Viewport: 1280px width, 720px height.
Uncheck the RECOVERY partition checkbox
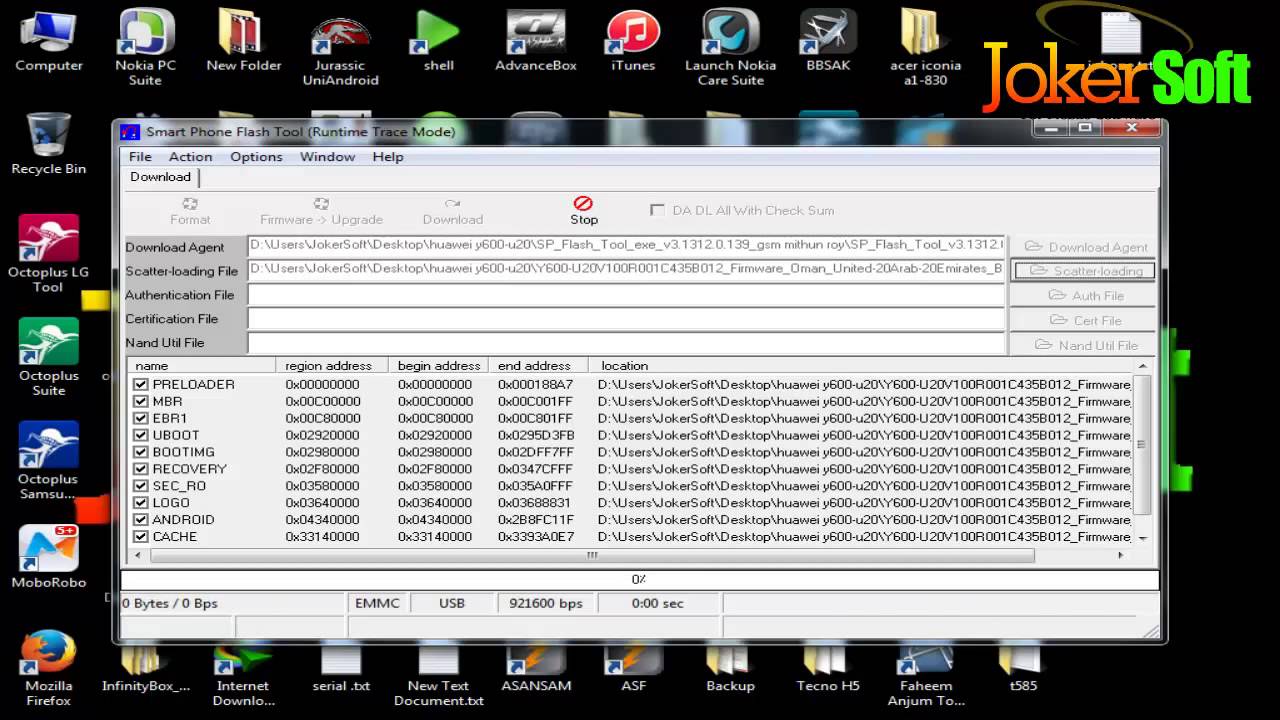tap(141, 468)
